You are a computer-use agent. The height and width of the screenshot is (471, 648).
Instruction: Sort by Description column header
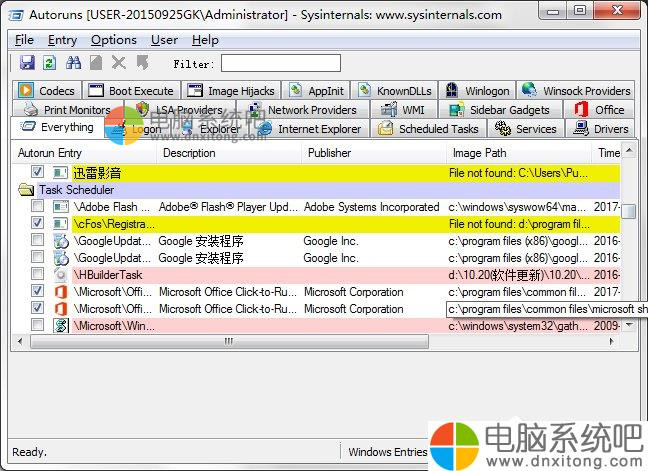[229, 153]
